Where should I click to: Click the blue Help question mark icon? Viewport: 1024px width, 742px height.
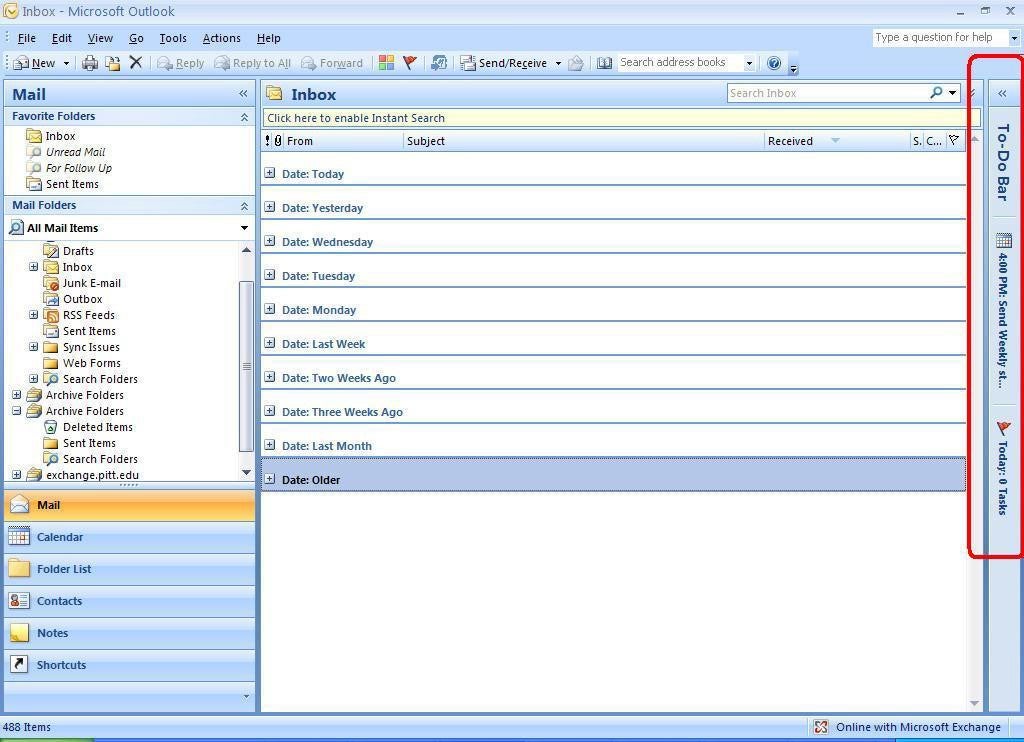[x=774, y=63]
